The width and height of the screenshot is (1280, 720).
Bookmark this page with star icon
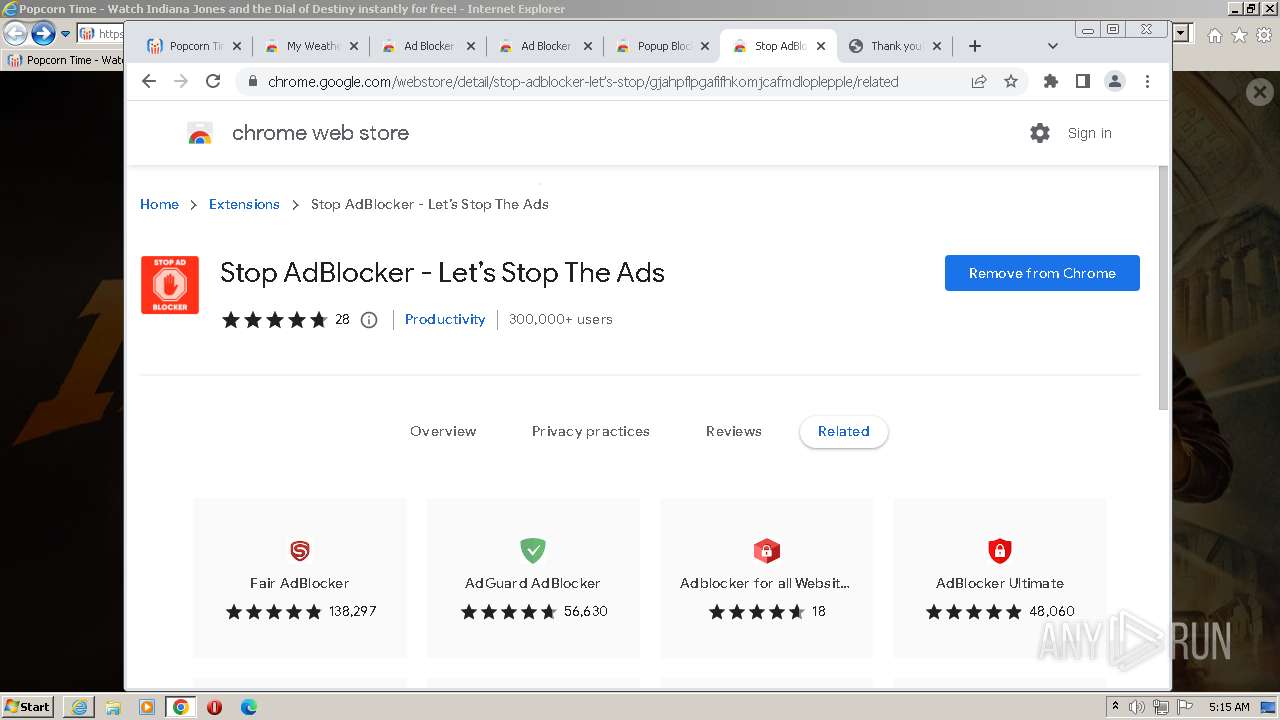1011,82
